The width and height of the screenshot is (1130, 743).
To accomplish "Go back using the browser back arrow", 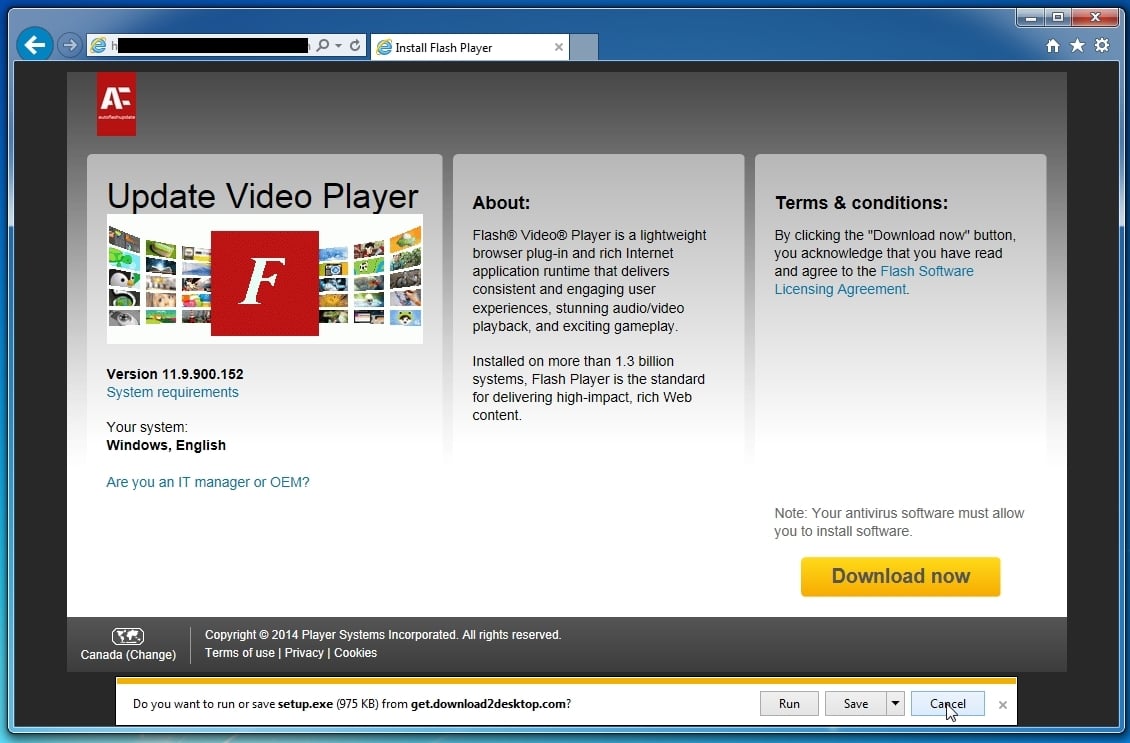I will (x=35, y=45).
